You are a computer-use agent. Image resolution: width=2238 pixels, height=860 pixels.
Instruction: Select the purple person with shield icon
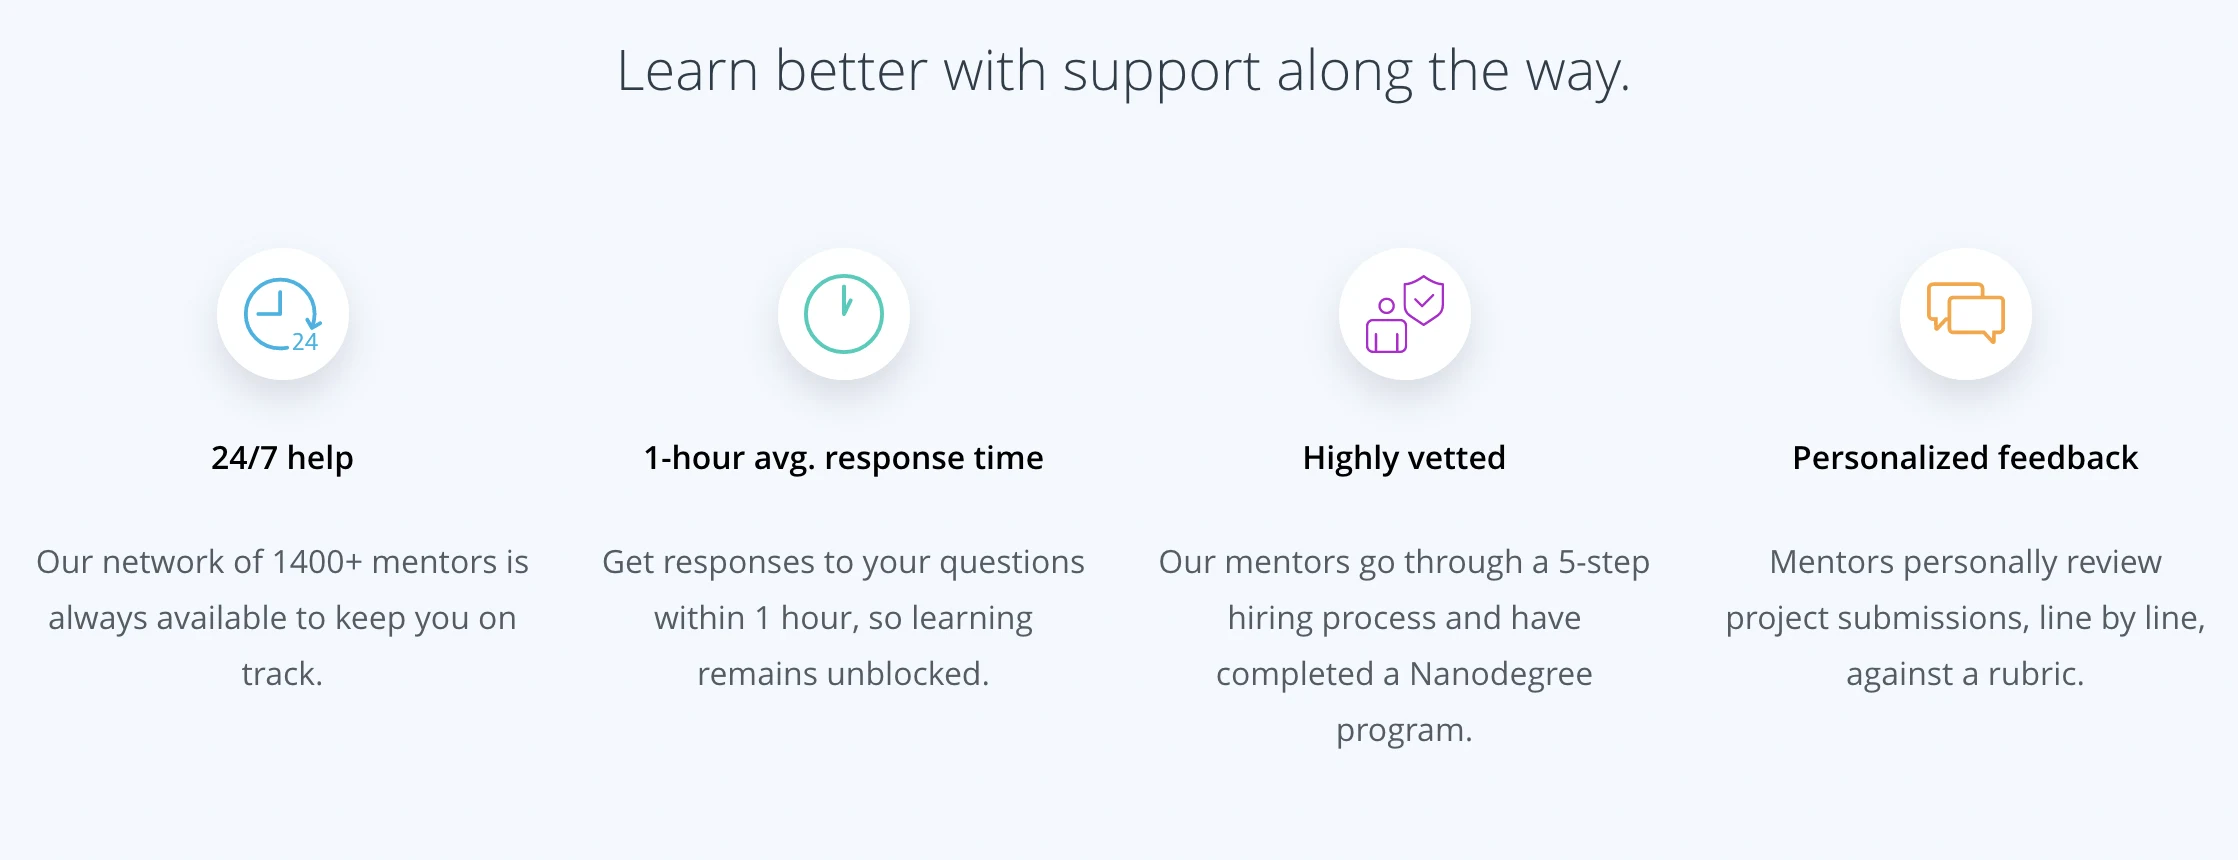tap(1405, 314)
